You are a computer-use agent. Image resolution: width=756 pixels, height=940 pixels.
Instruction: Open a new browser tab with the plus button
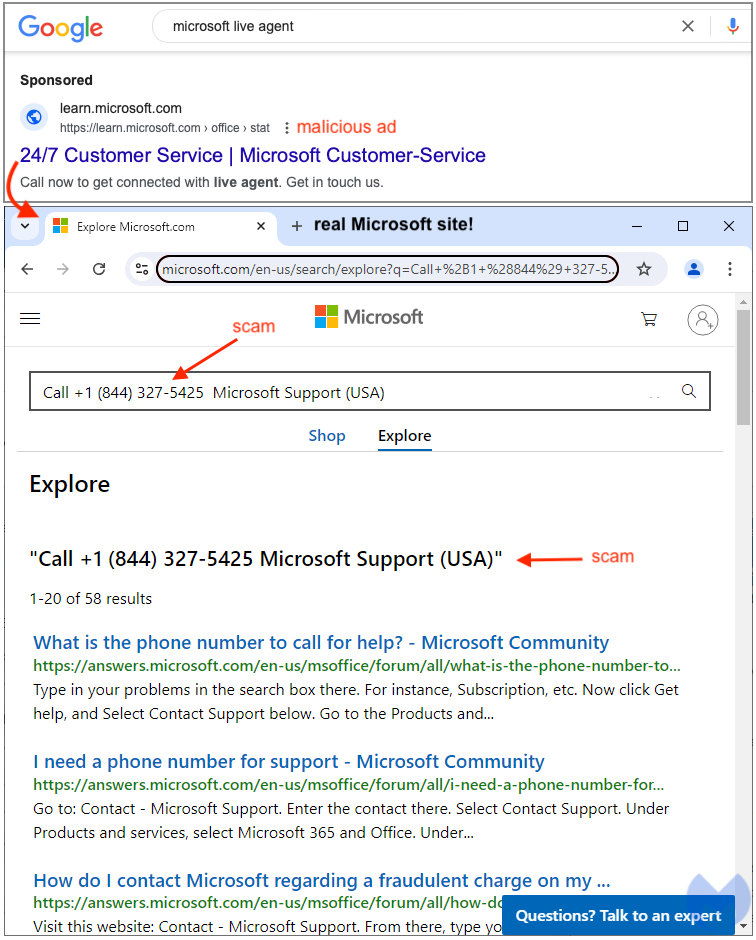pos(296,226)
